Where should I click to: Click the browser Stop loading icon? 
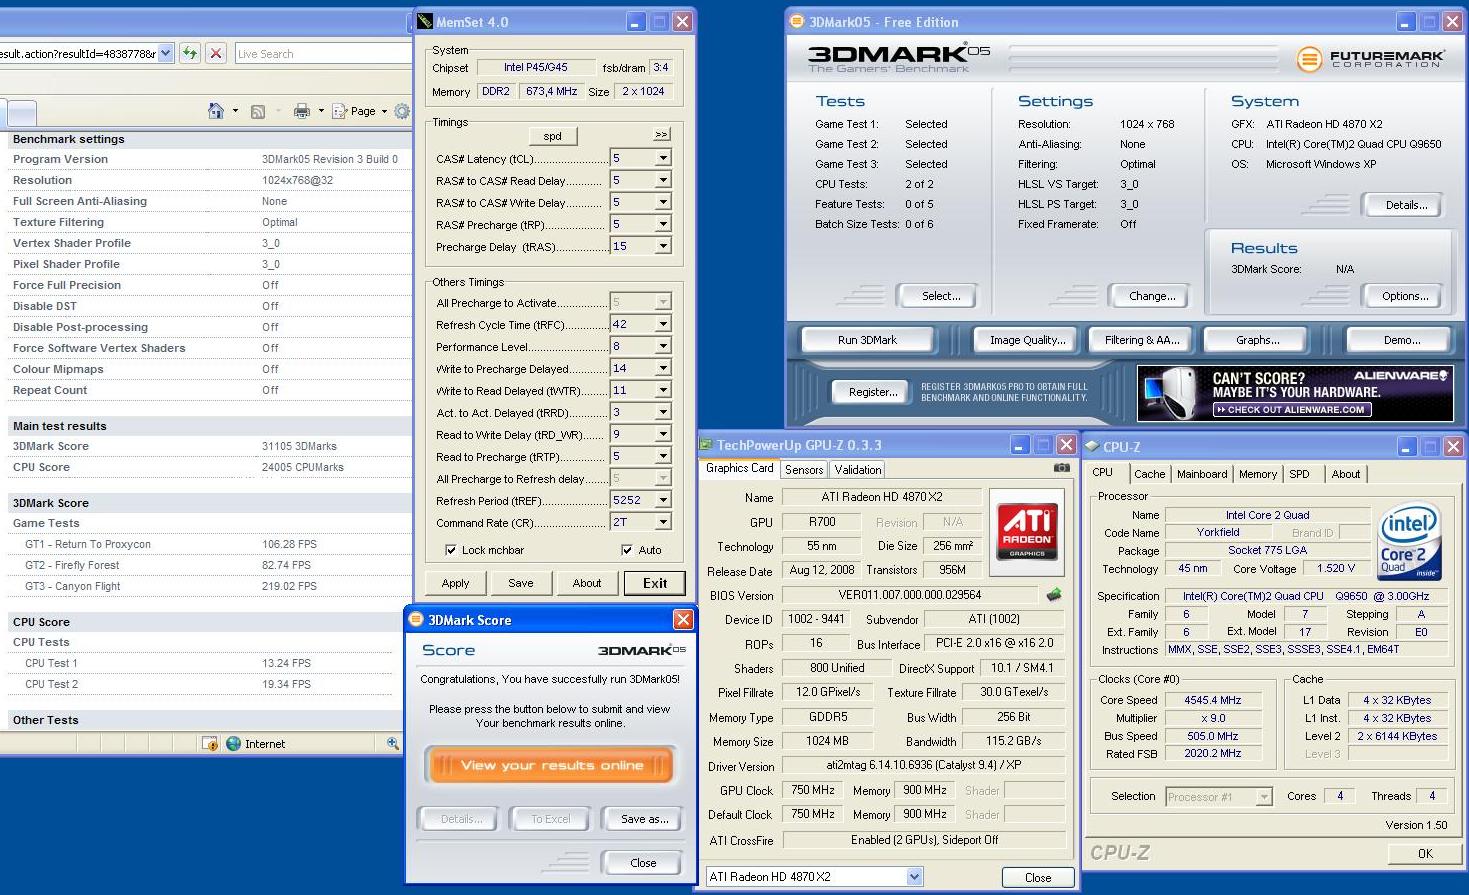point(215,53)
